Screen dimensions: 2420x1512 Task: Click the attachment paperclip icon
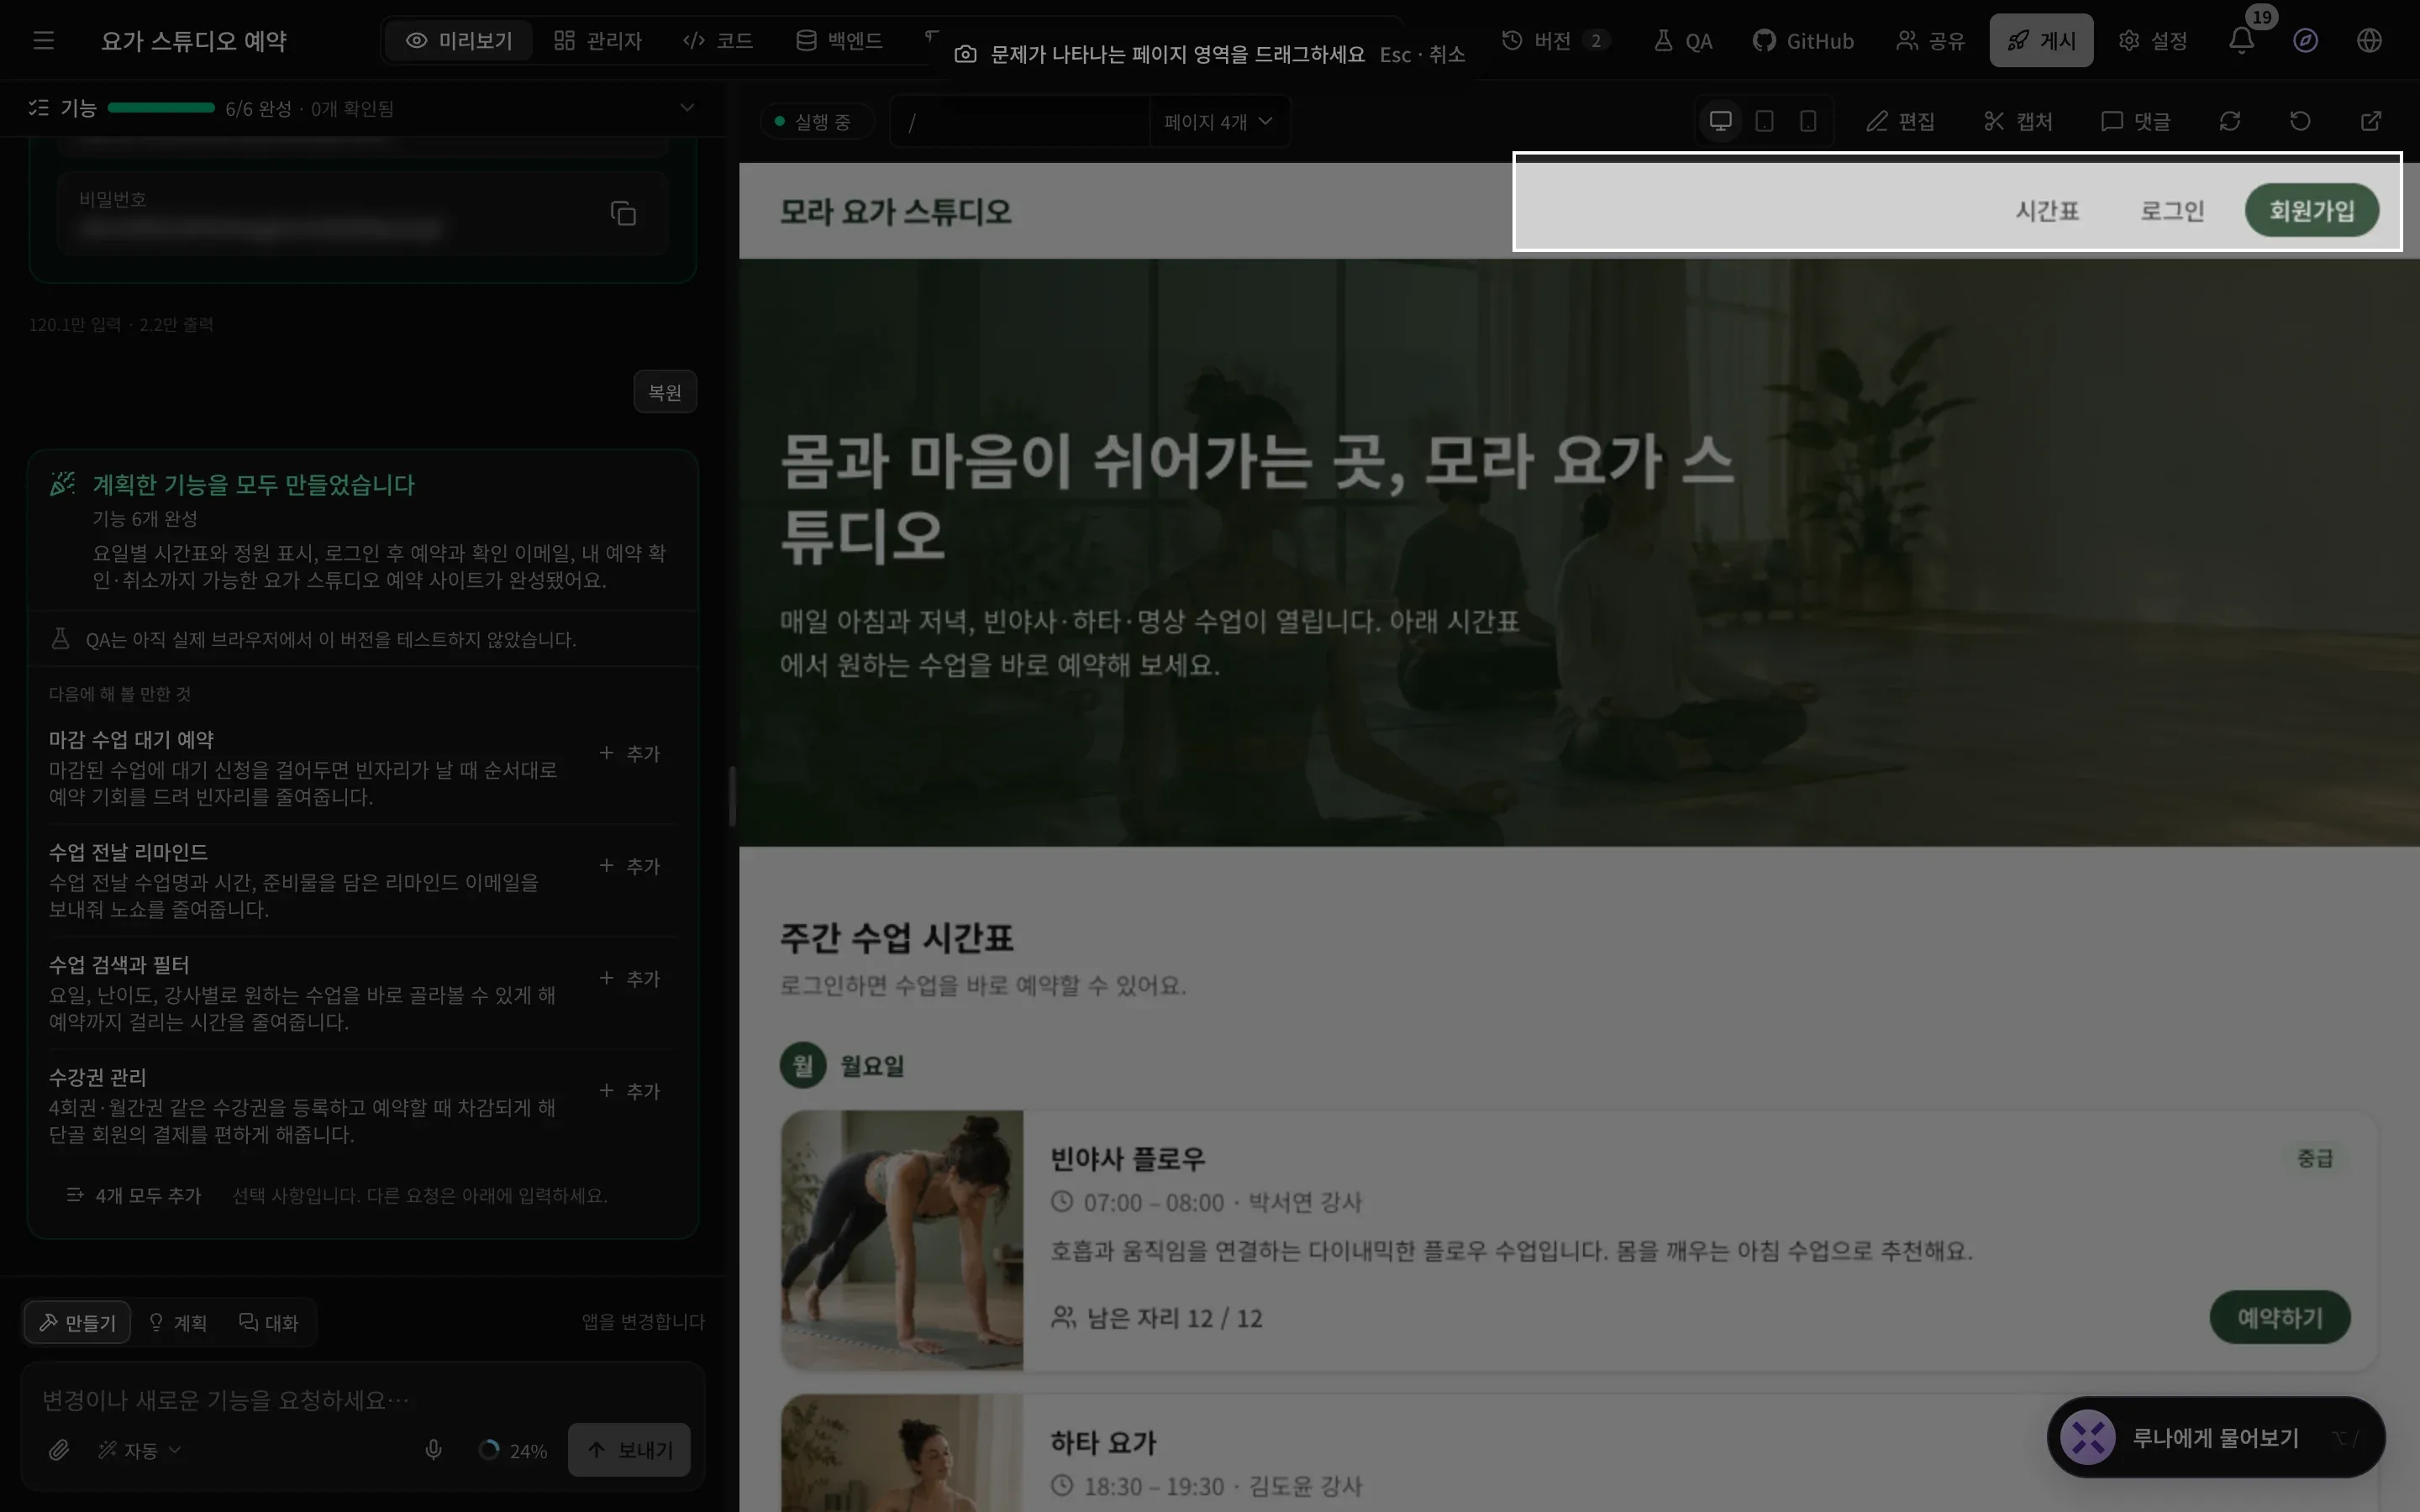click(59, 1449)
